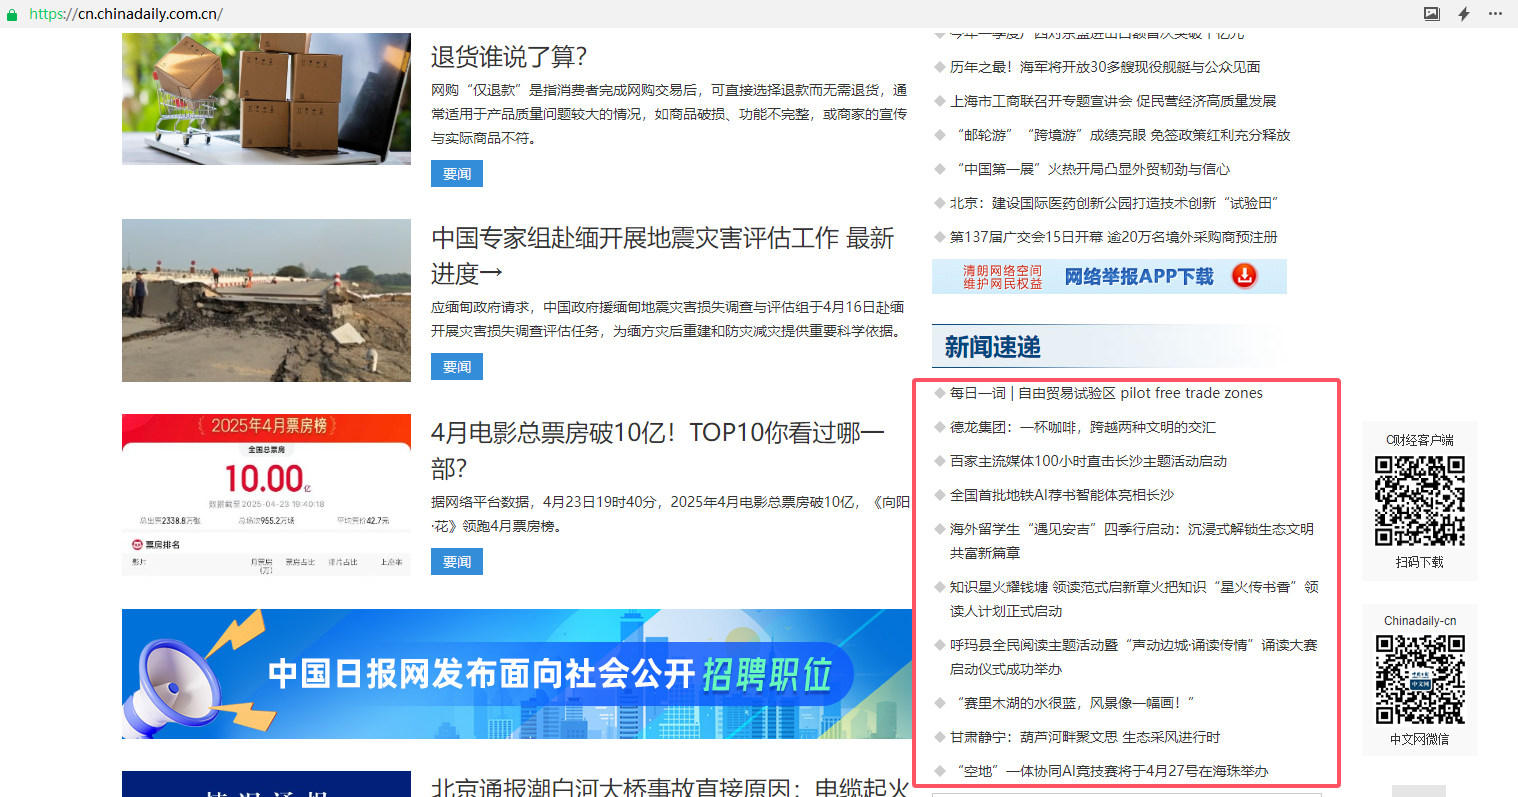Click the damaged road earthquake thumbnail
The image size is (1518, 797).
pos(266,300)
